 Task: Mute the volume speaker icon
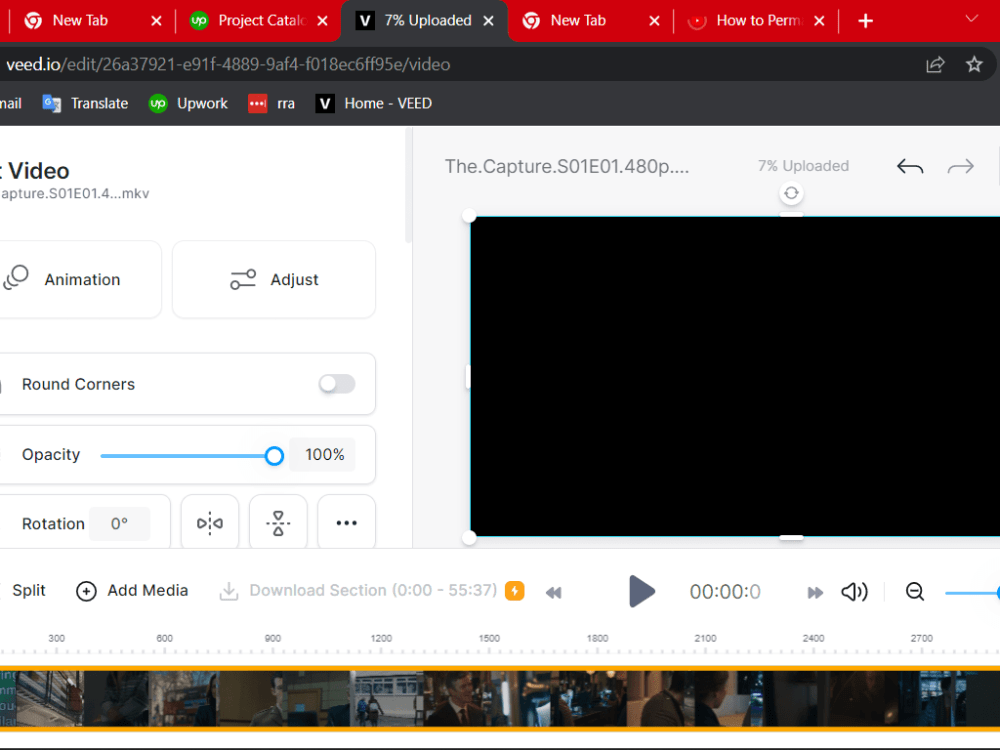[x=854, y=592]
